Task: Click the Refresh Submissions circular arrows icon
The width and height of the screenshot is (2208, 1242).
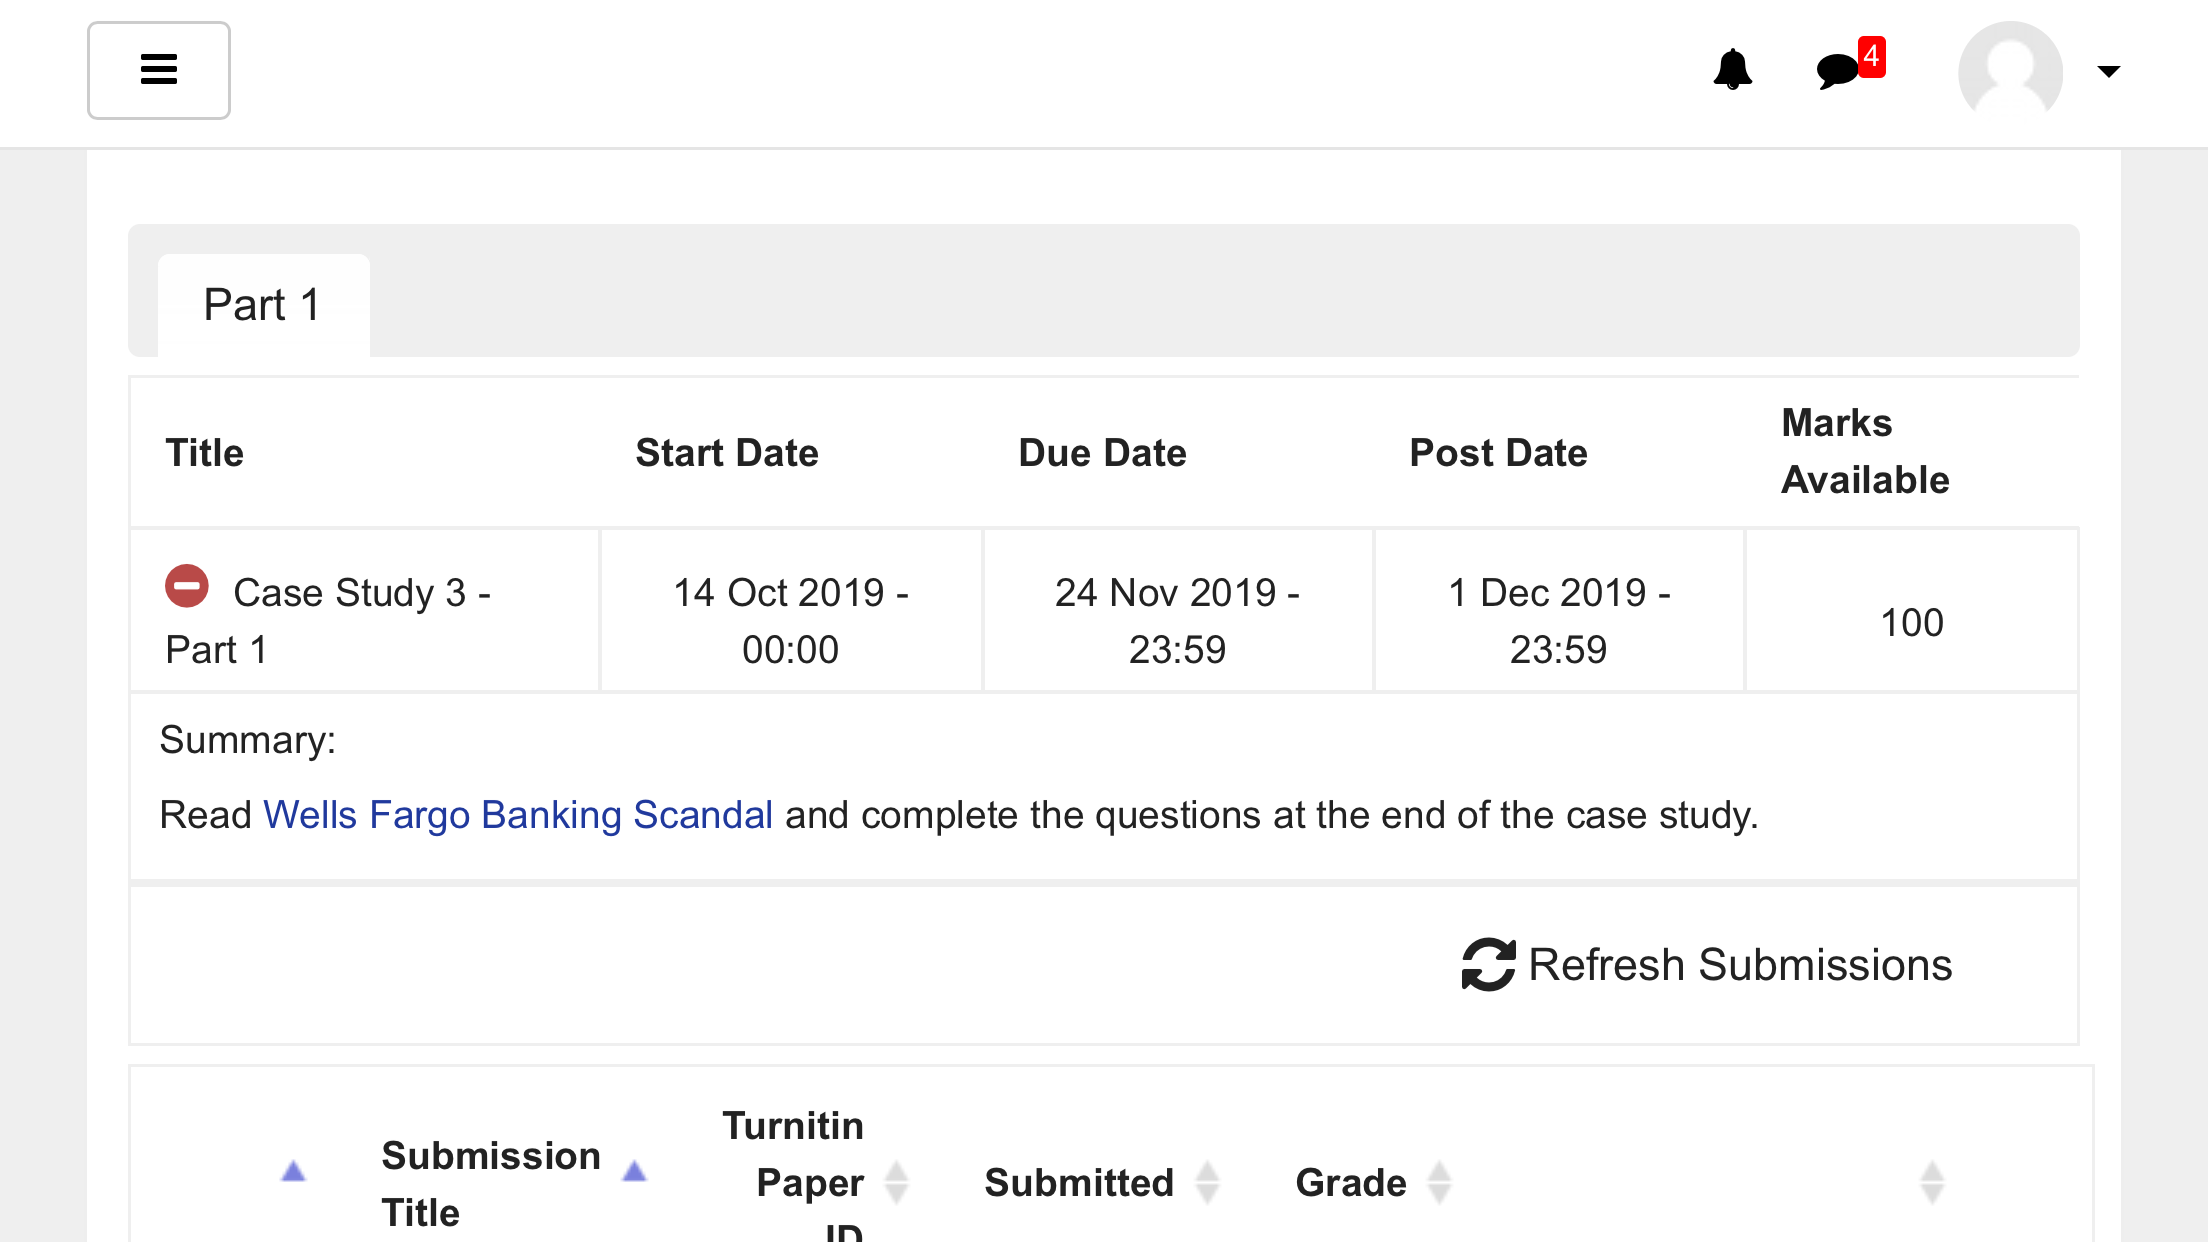Action: 1489,965
